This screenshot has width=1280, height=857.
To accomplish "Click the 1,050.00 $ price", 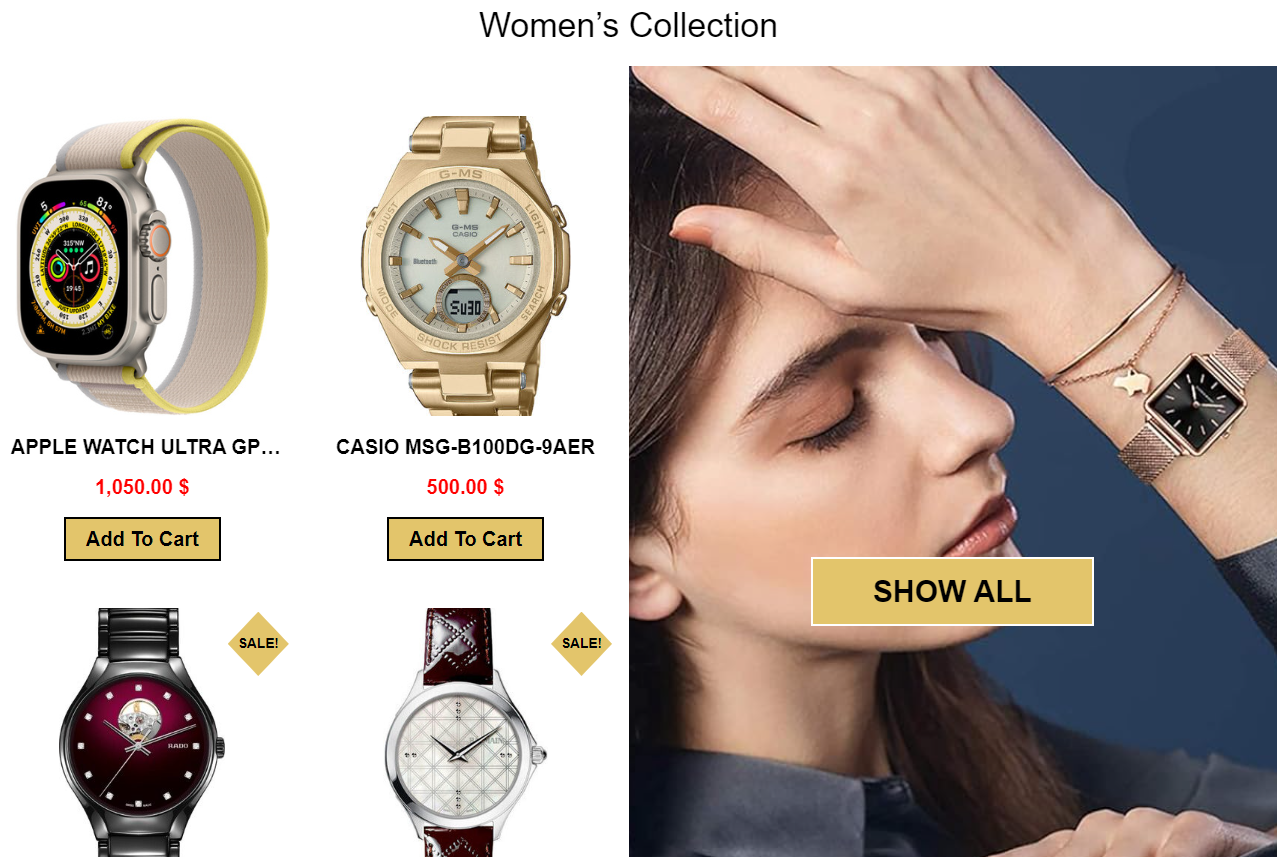I will pyautogui.click(x=142, y=487).
